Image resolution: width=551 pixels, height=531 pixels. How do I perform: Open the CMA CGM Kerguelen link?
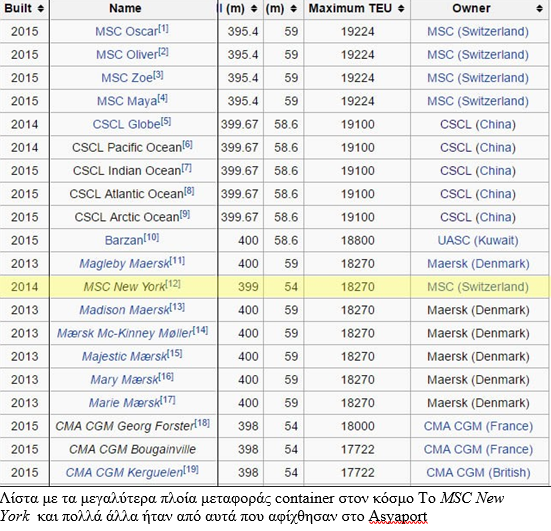click(124, 472)
